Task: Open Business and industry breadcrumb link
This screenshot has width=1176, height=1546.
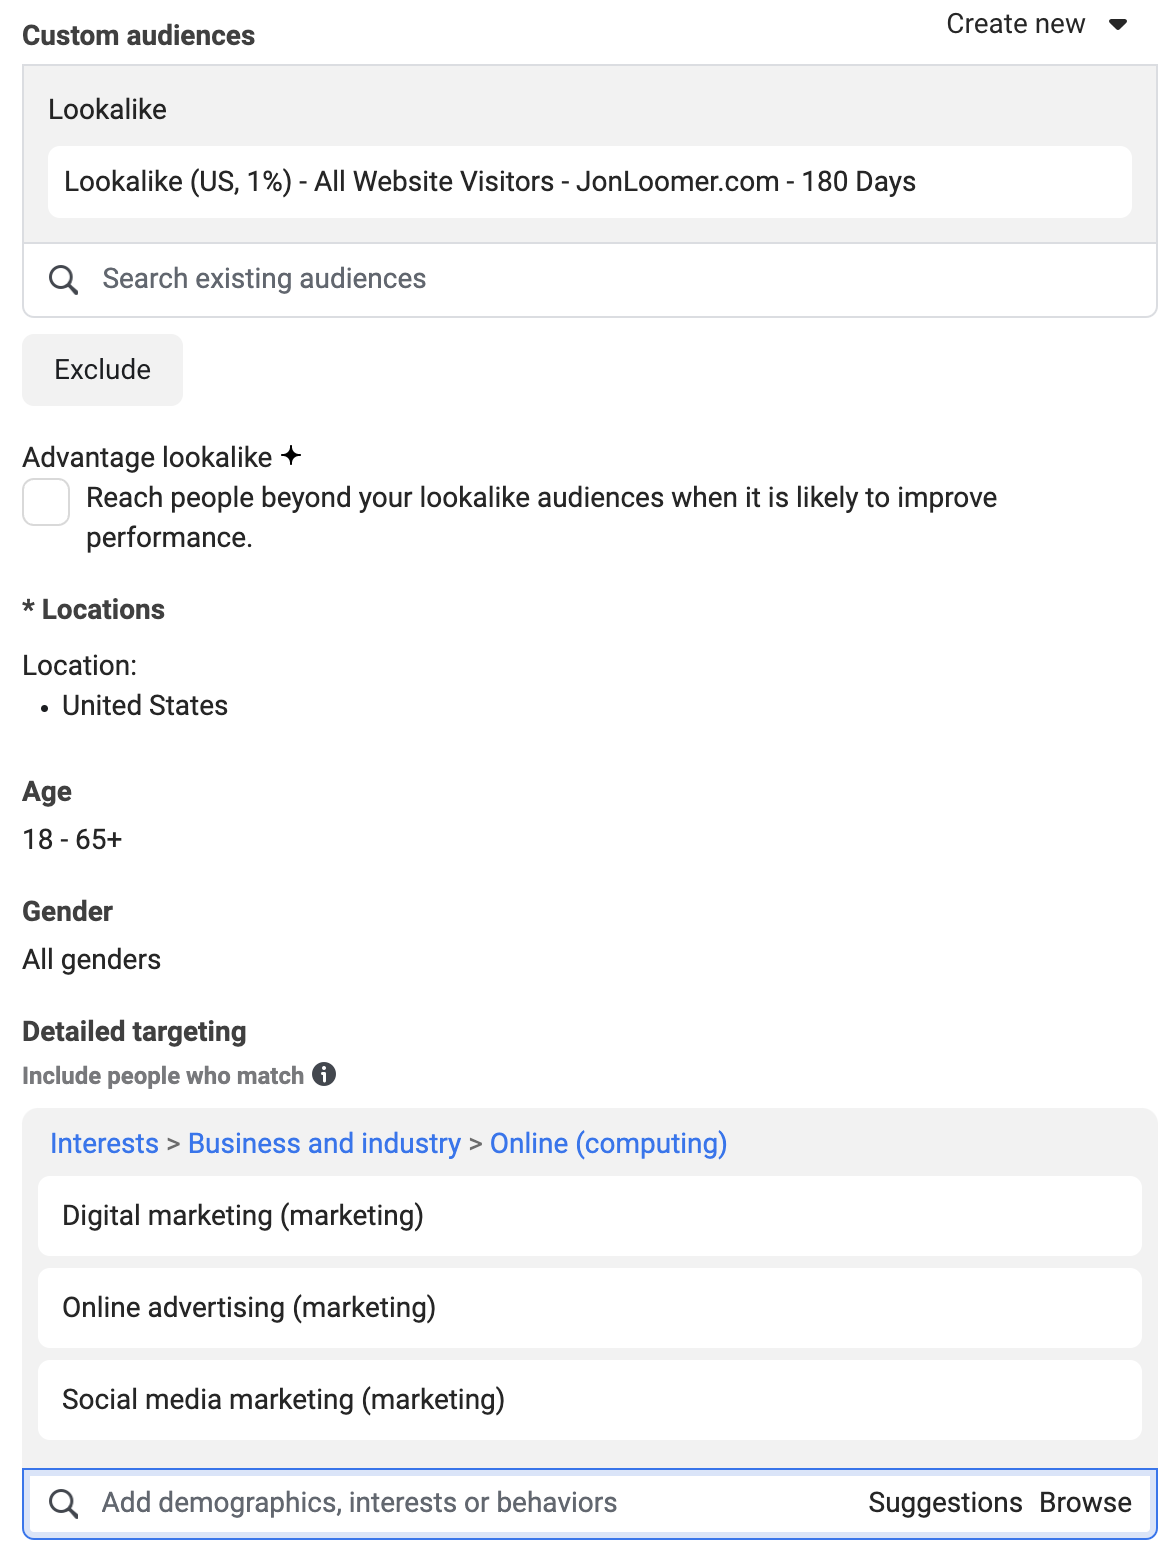Action: click(324, 1143)
